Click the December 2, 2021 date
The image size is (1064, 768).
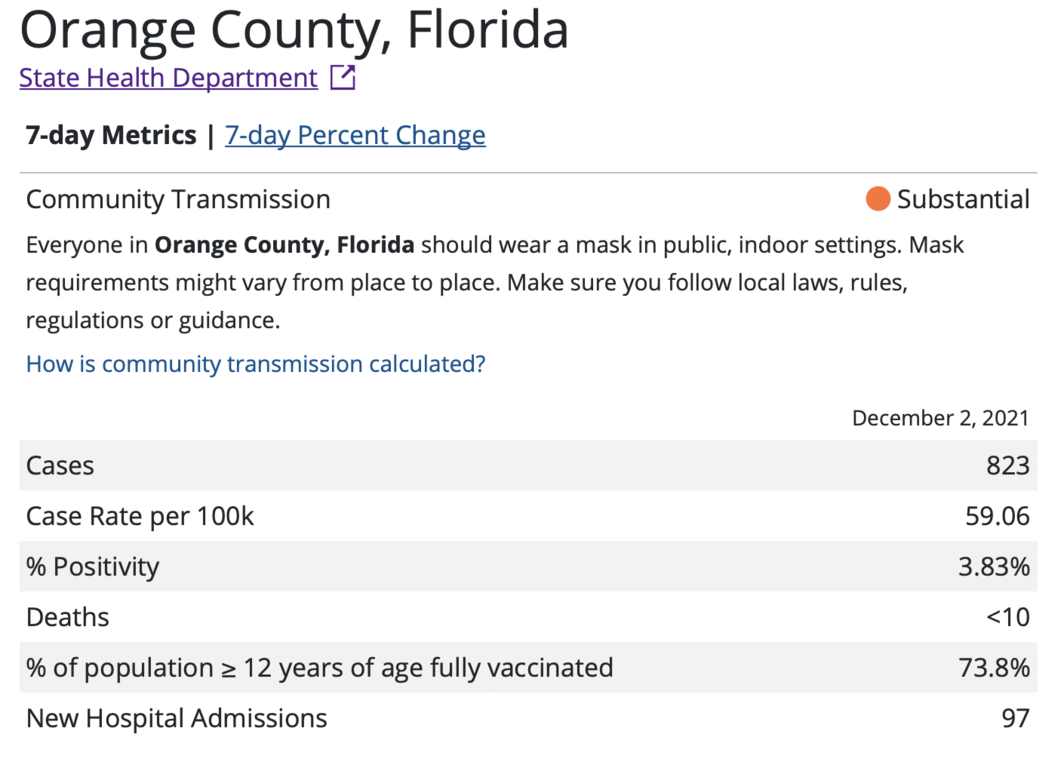pos(940,418)
